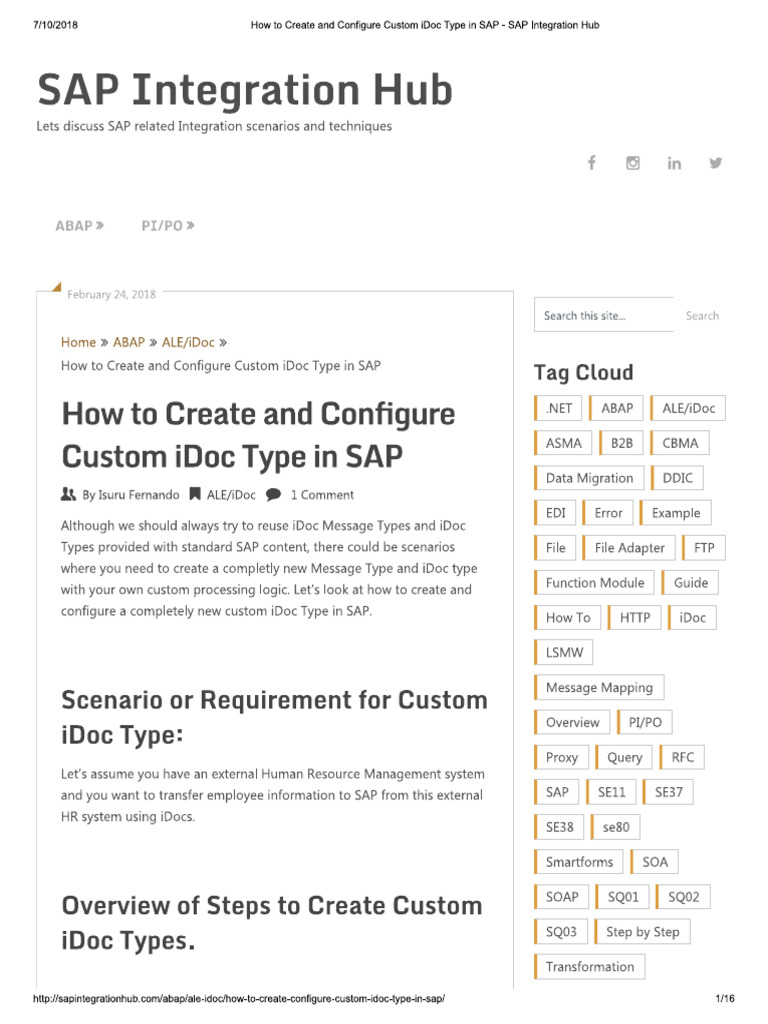Choose the SQ01 tag
The width and height of the screenshot is (768, 1024).
622,897
